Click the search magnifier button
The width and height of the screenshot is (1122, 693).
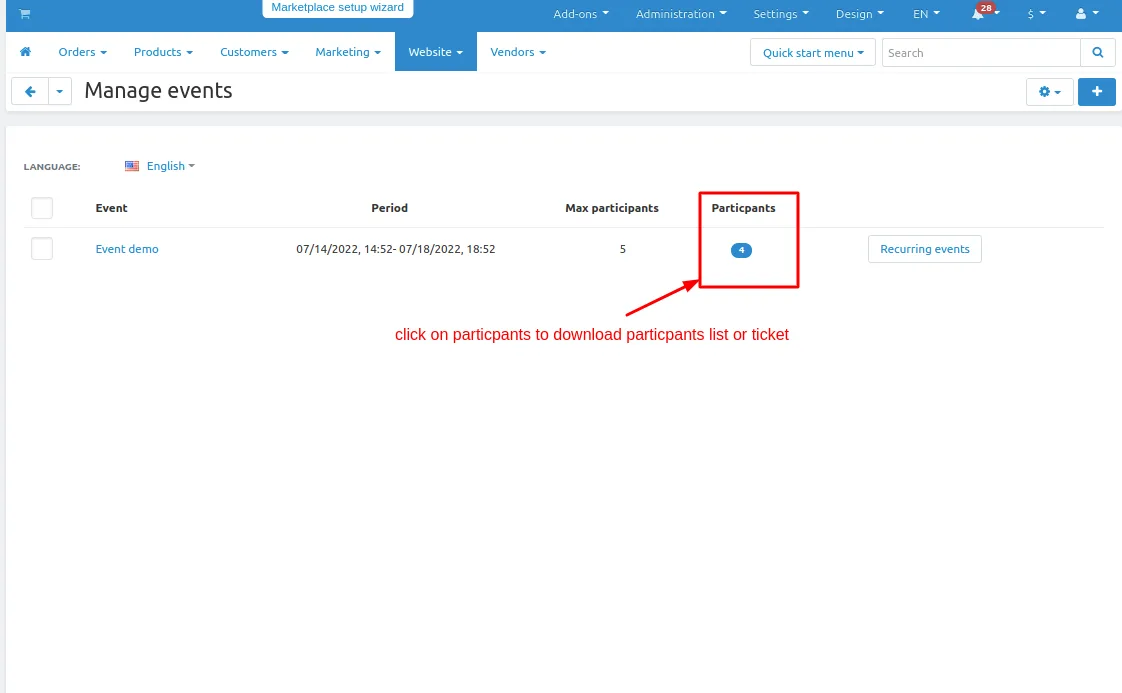[1098, 52]
